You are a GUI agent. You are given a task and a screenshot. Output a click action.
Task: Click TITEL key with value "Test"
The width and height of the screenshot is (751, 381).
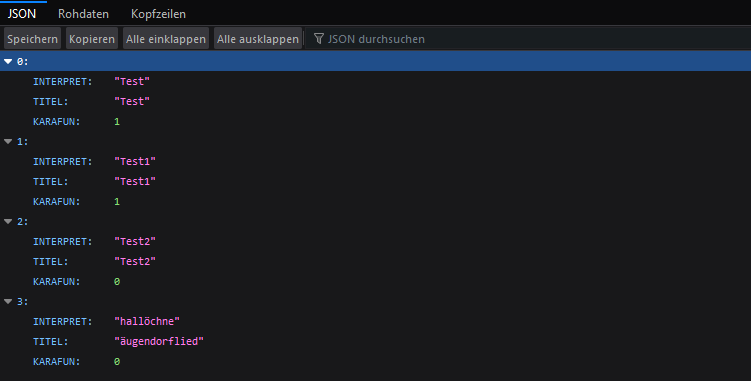point(50,102)
